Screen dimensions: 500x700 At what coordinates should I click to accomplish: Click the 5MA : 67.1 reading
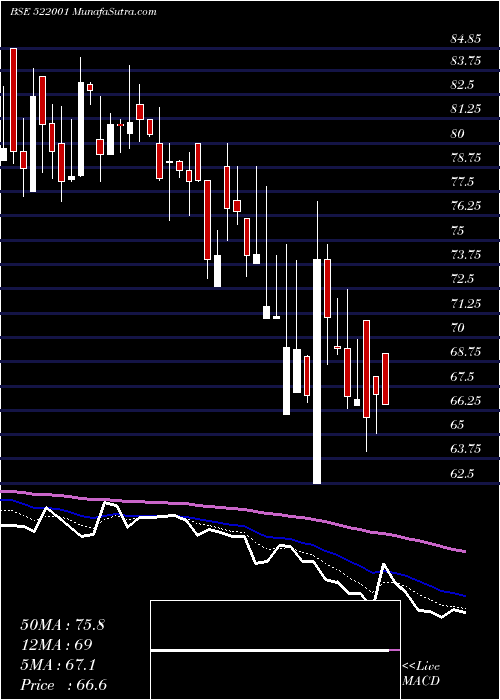click(x=58, y=665)
